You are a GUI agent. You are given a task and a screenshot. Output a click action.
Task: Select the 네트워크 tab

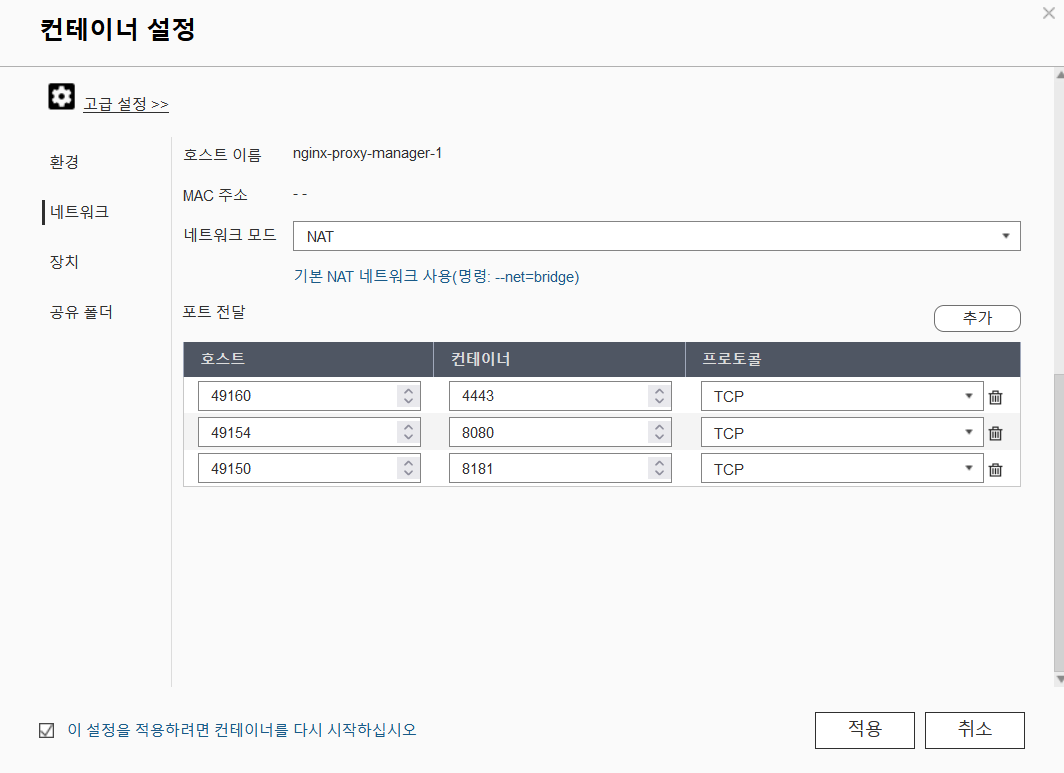pyautogui.click(x=79, y=212)
